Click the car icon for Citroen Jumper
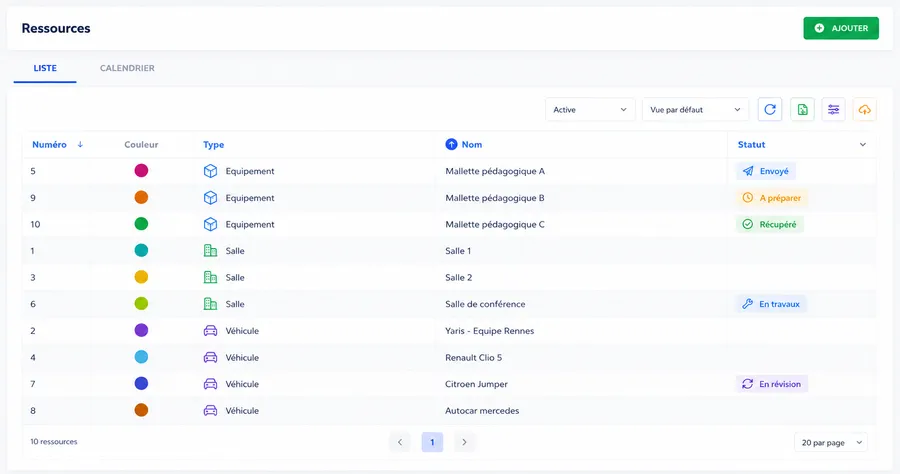 (x=211, y=384)
